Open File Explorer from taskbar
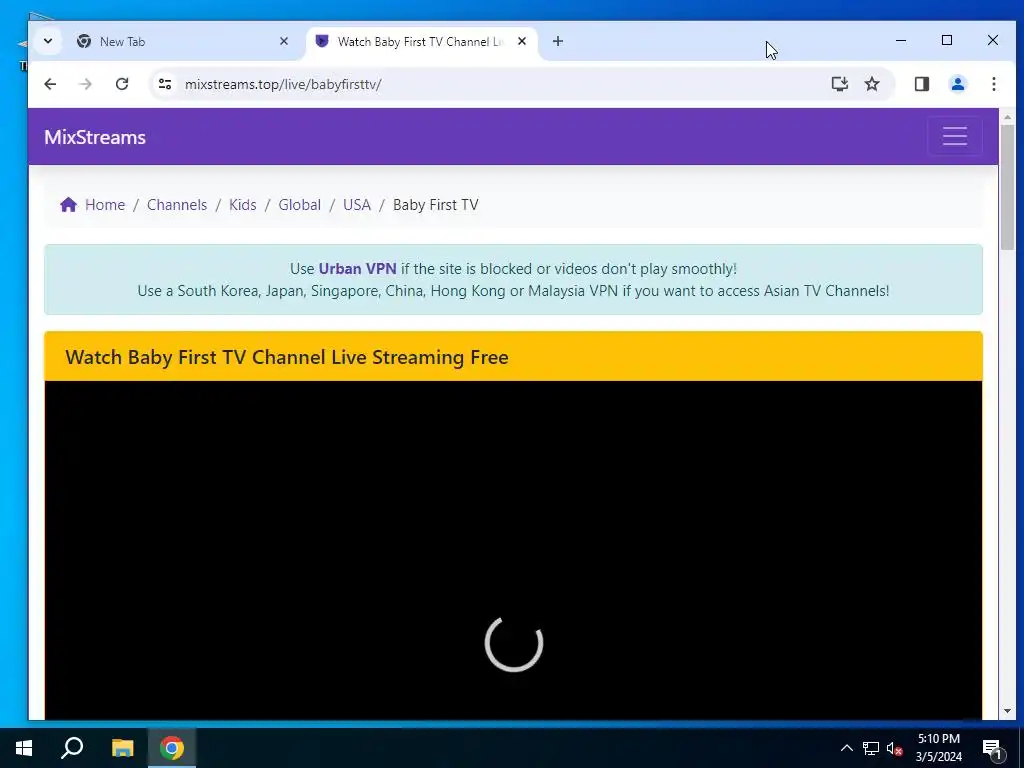The height and width of the screenshot is (768, 1024). (x=122, y=748)
